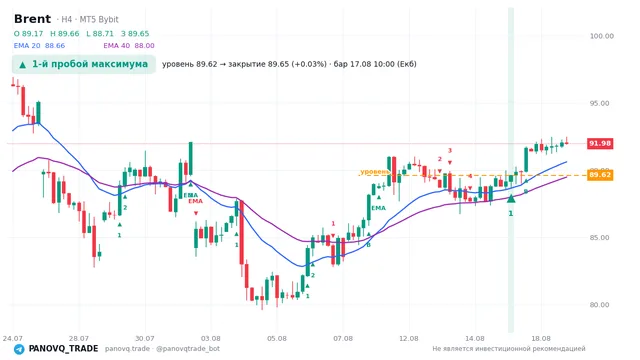Click the red '4' signal marker
This screenshot has width=640, height=360.
coord(470,176)
